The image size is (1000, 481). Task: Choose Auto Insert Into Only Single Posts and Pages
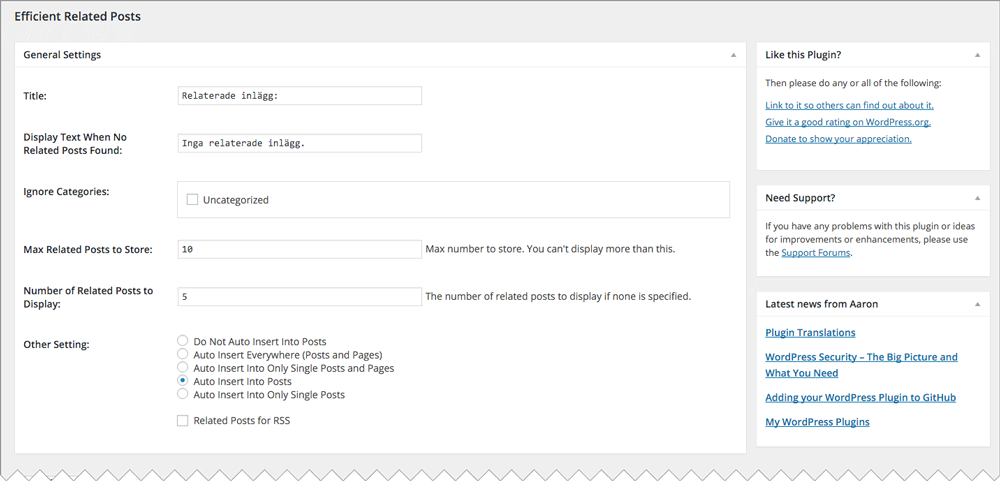click(183, 368)
